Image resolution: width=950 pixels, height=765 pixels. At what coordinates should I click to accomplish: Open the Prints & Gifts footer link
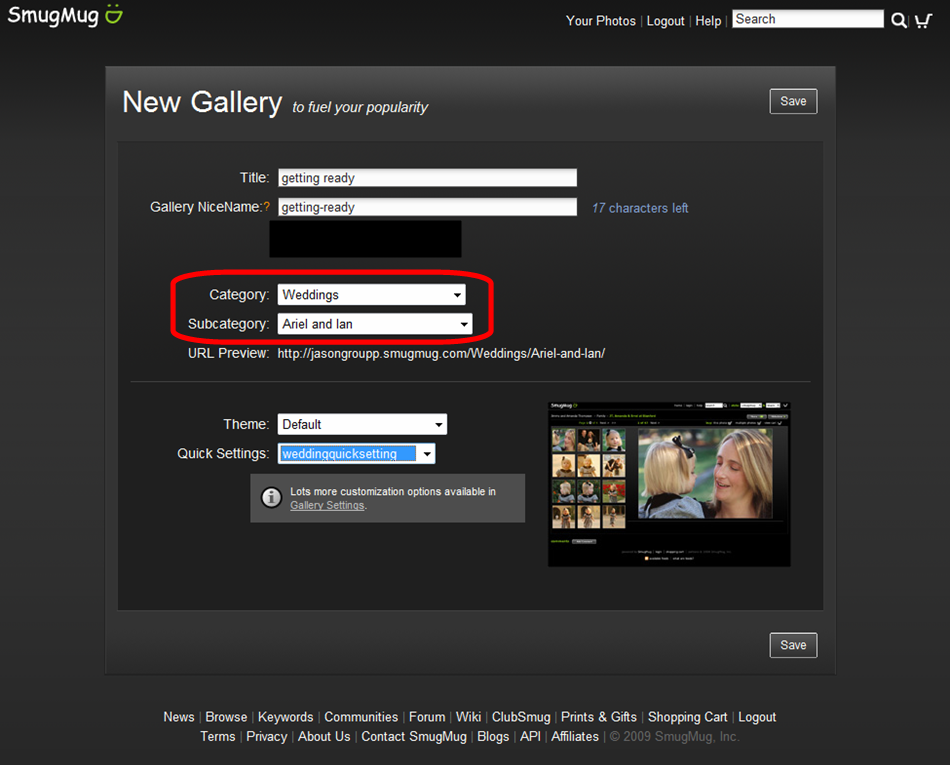pos(599,717)
